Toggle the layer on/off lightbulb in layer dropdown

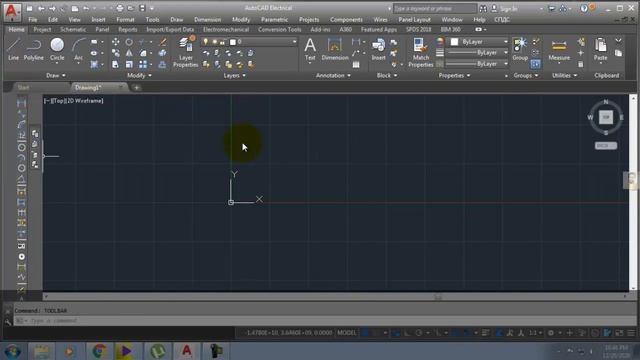pos(206,42)
